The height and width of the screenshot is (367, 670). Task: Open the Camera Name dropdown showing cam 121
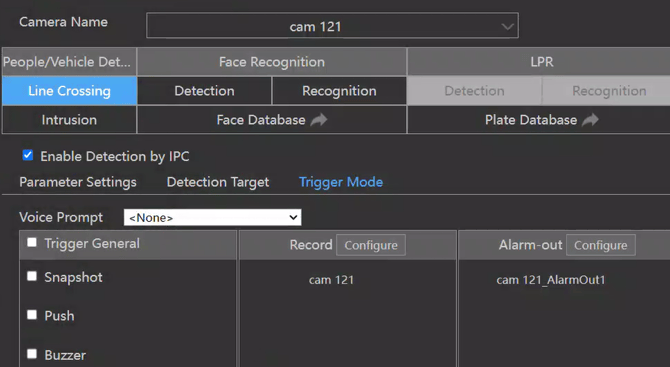tap(332, 26)
